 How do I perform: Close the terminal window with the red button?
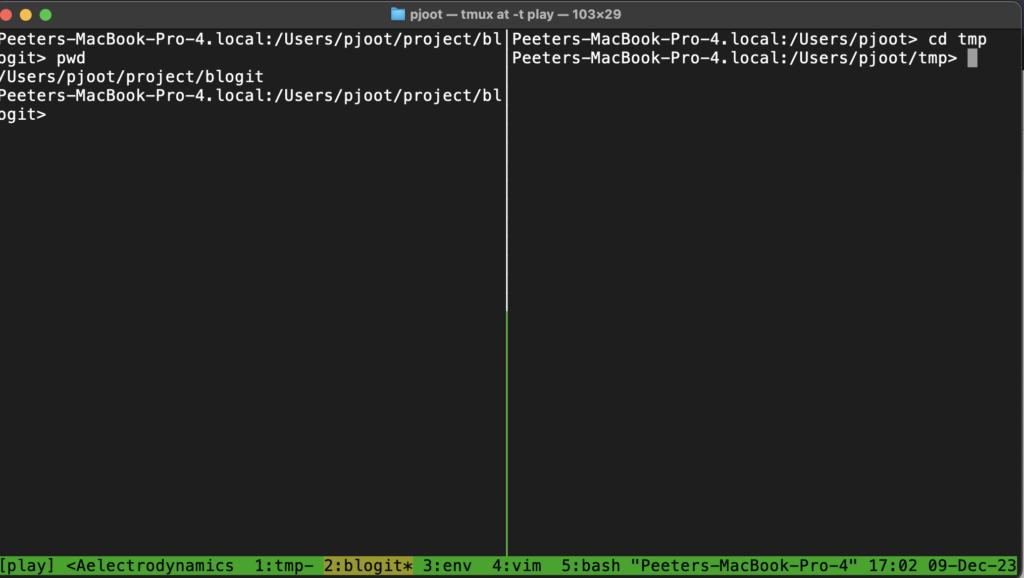(6, 14)
